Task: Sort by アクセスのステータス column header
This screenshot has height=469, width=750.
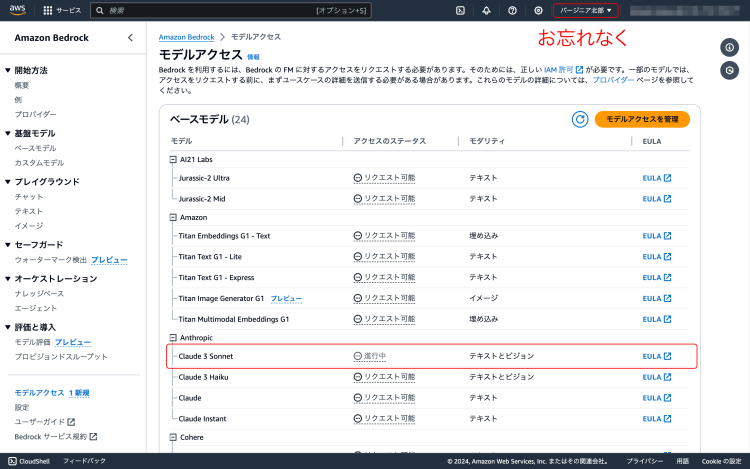Action: 389,141
